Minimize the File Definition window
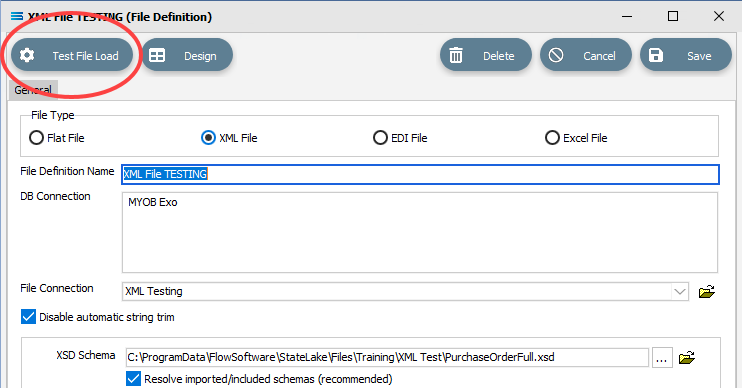 [x=627, y=17]
